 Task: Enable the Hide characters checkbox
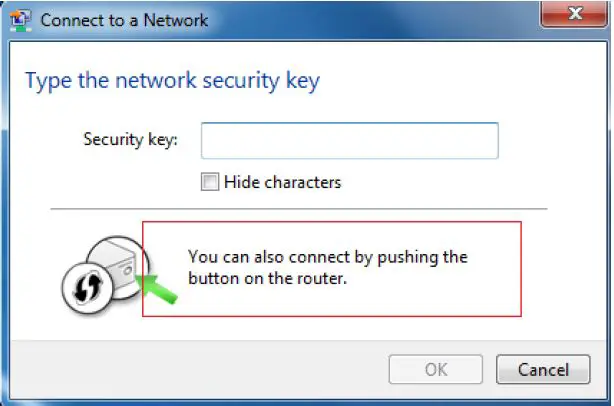(x=209, y=182)
